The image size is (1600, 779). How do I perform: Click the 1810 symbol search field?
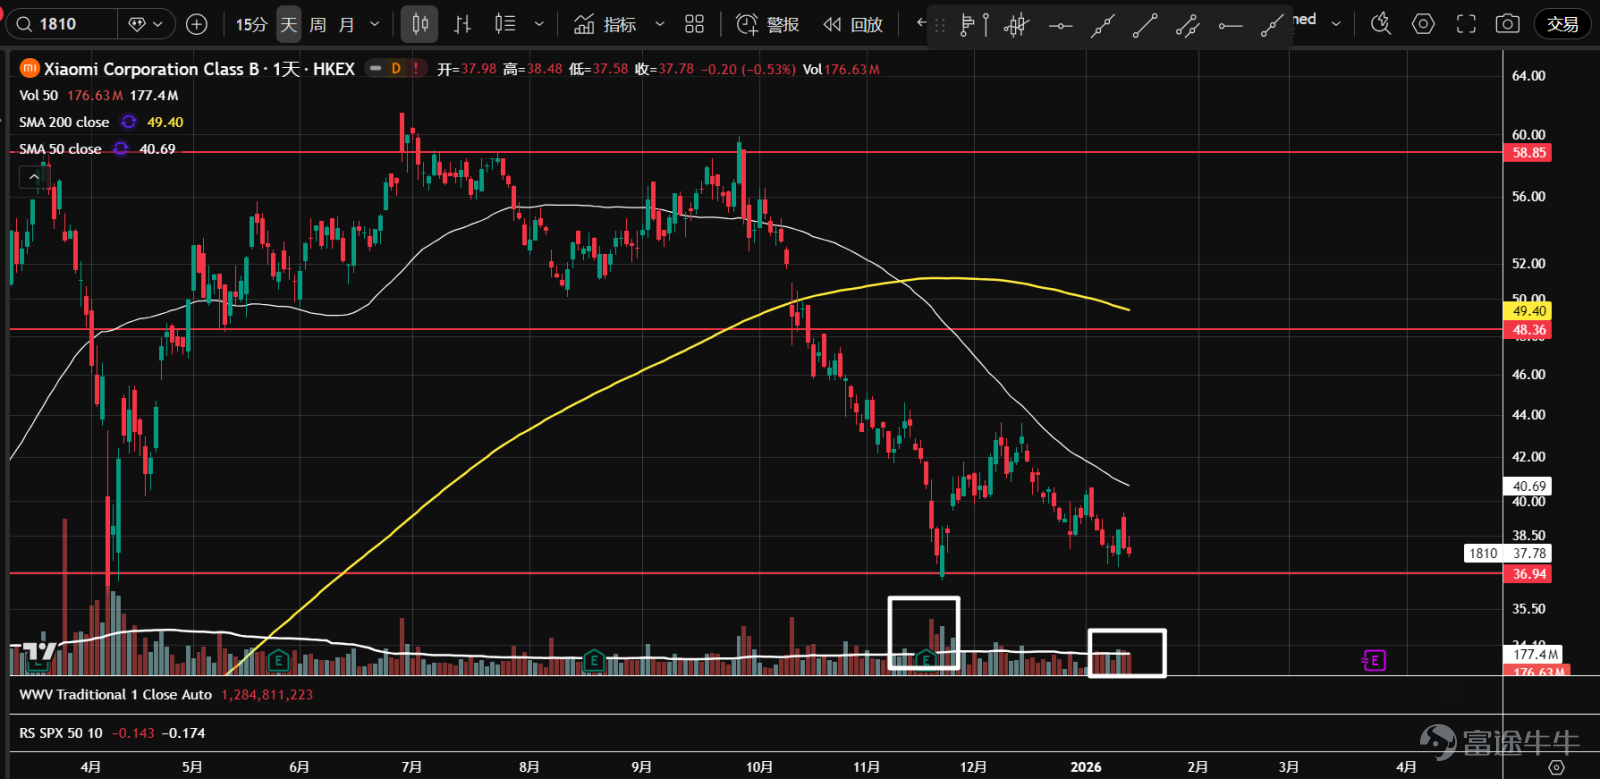tap(63, 24)
